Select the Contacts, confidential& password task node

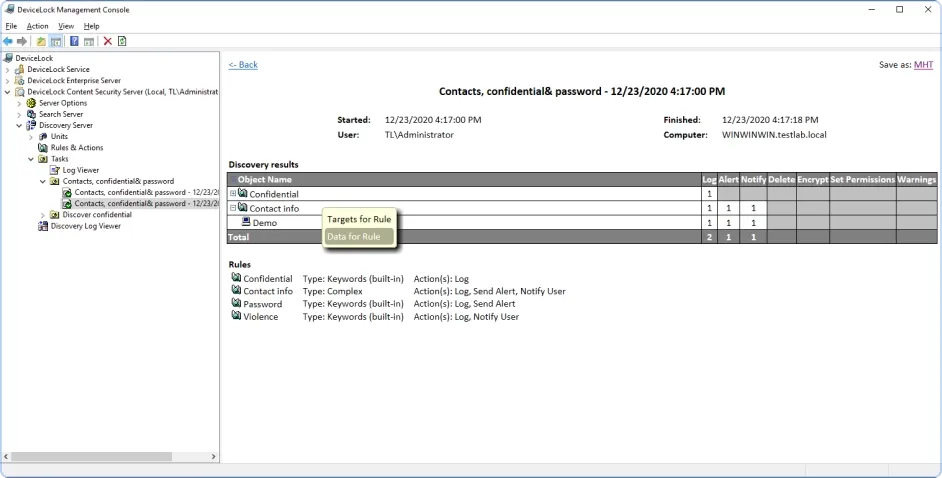(x=118, y=181)
